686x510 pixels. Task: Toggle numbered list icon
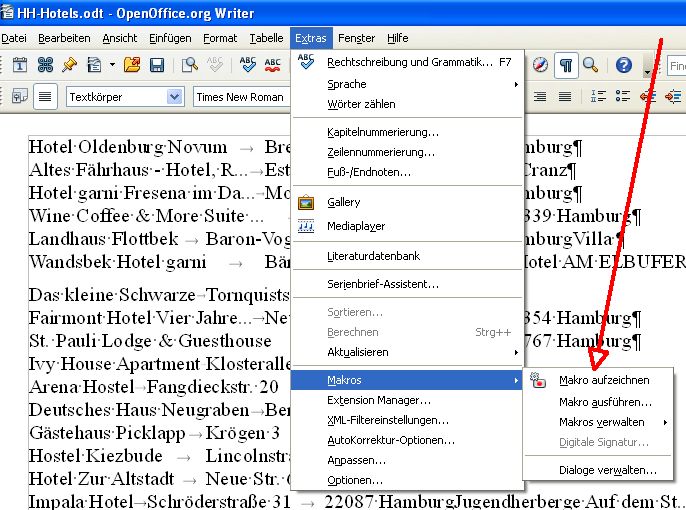pos(598,96)
